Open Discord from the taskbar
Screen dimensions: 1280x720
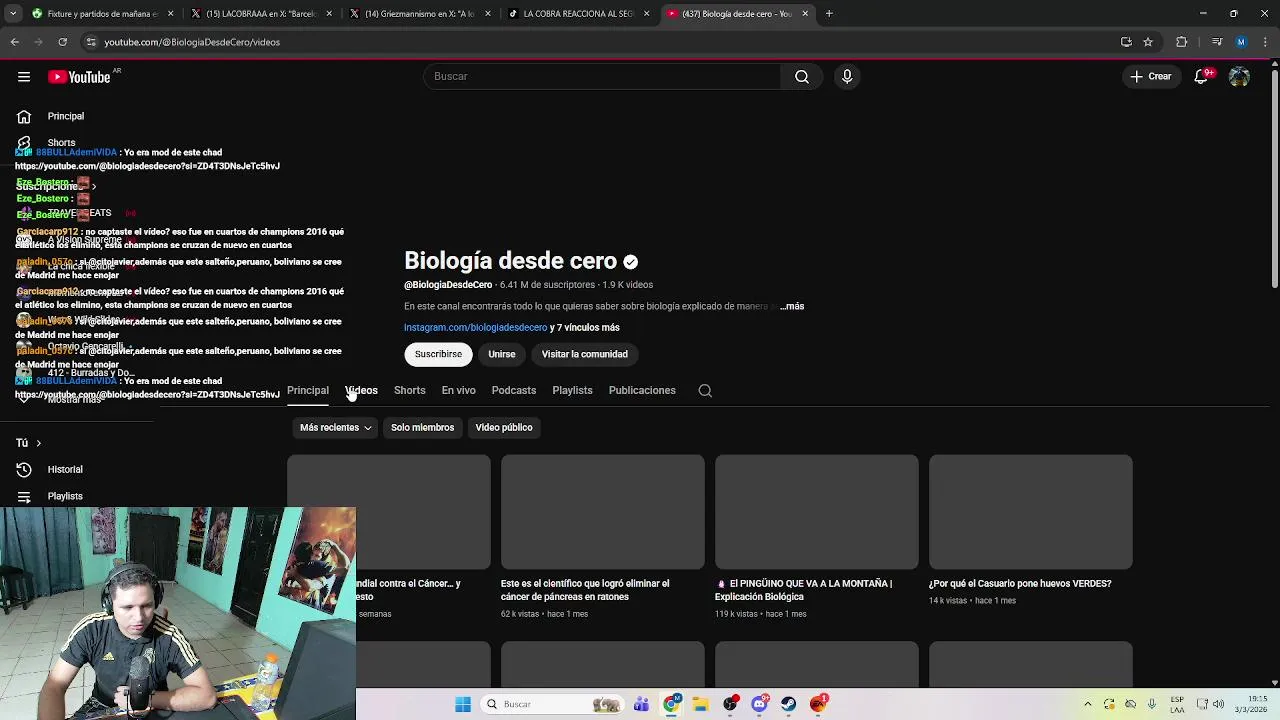click(x=760, y=704)
